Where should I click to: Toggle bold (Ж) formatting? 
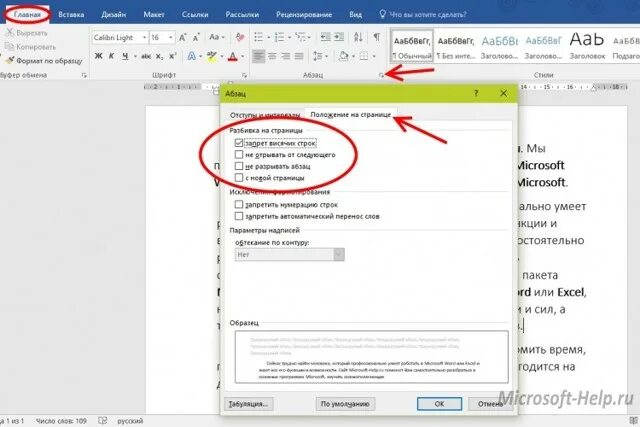(98, 56)
